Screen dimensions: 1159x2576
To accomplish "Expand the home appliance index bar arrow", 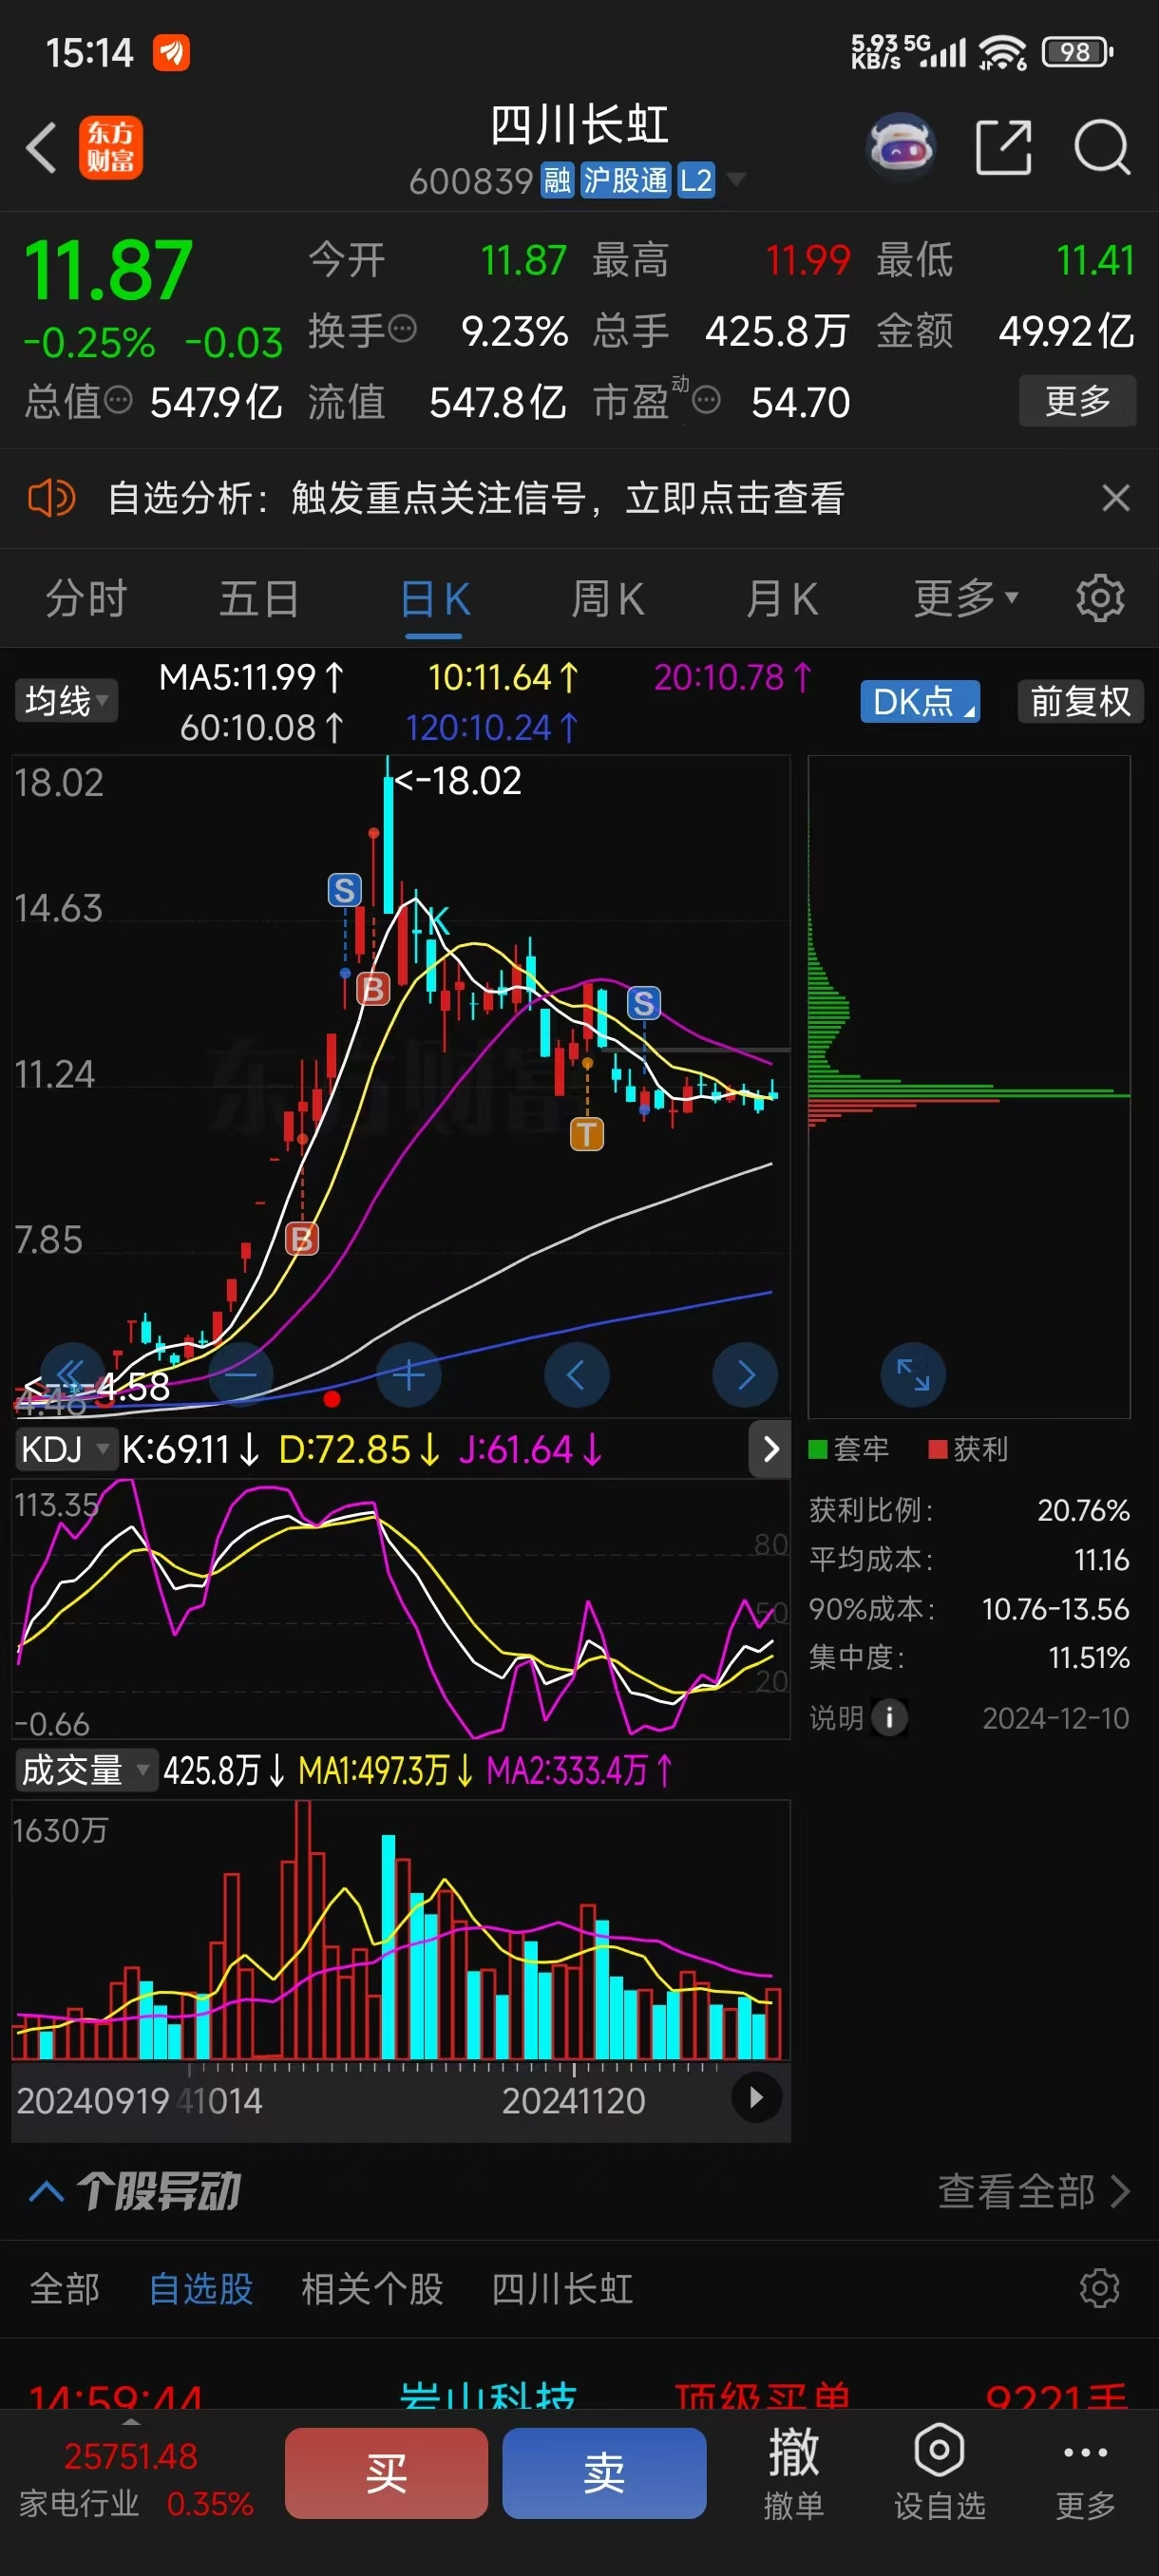I will [131, 2421].
